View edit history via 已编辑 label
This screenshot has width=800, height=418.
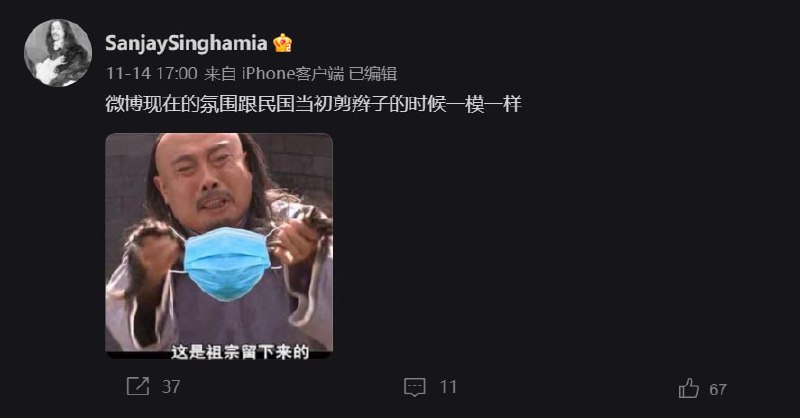click(373, 73)
